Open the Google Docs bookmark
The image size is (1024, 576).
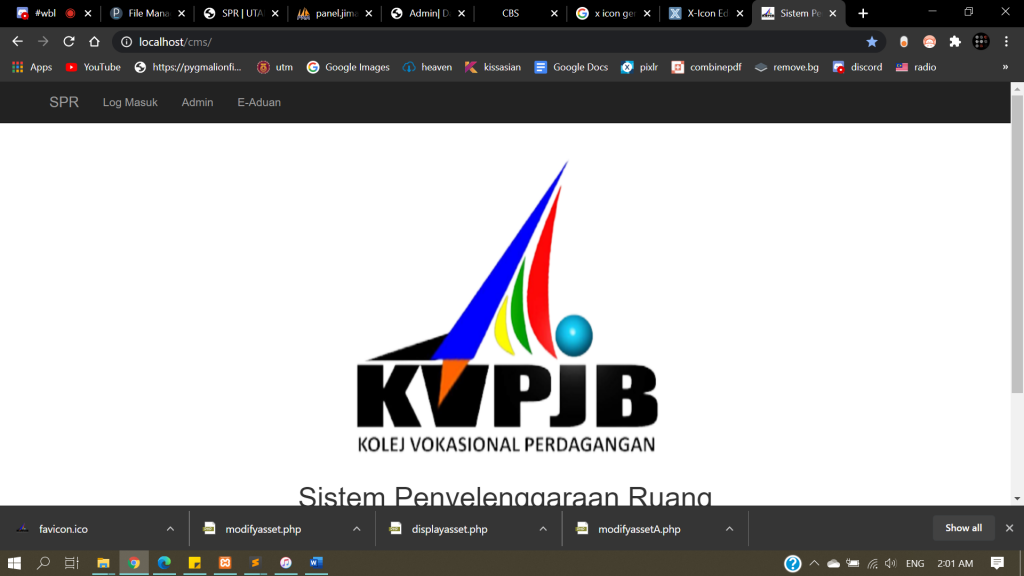coord(571,67)
